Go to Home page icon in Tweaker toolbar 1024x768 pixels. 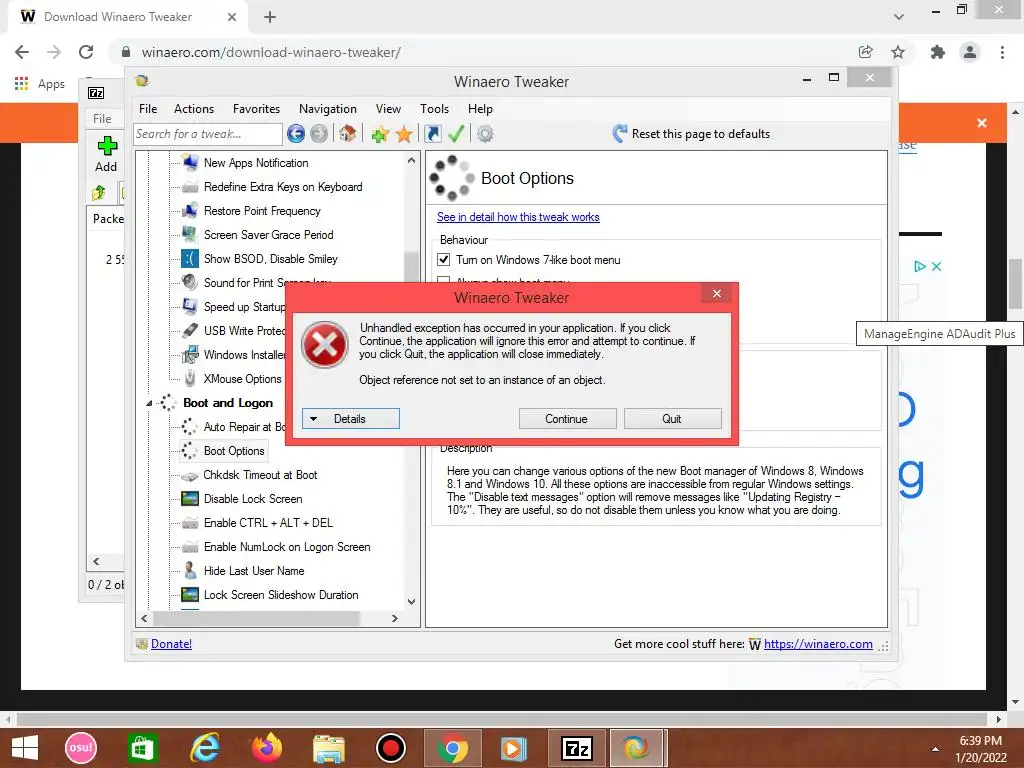point(347,134)
